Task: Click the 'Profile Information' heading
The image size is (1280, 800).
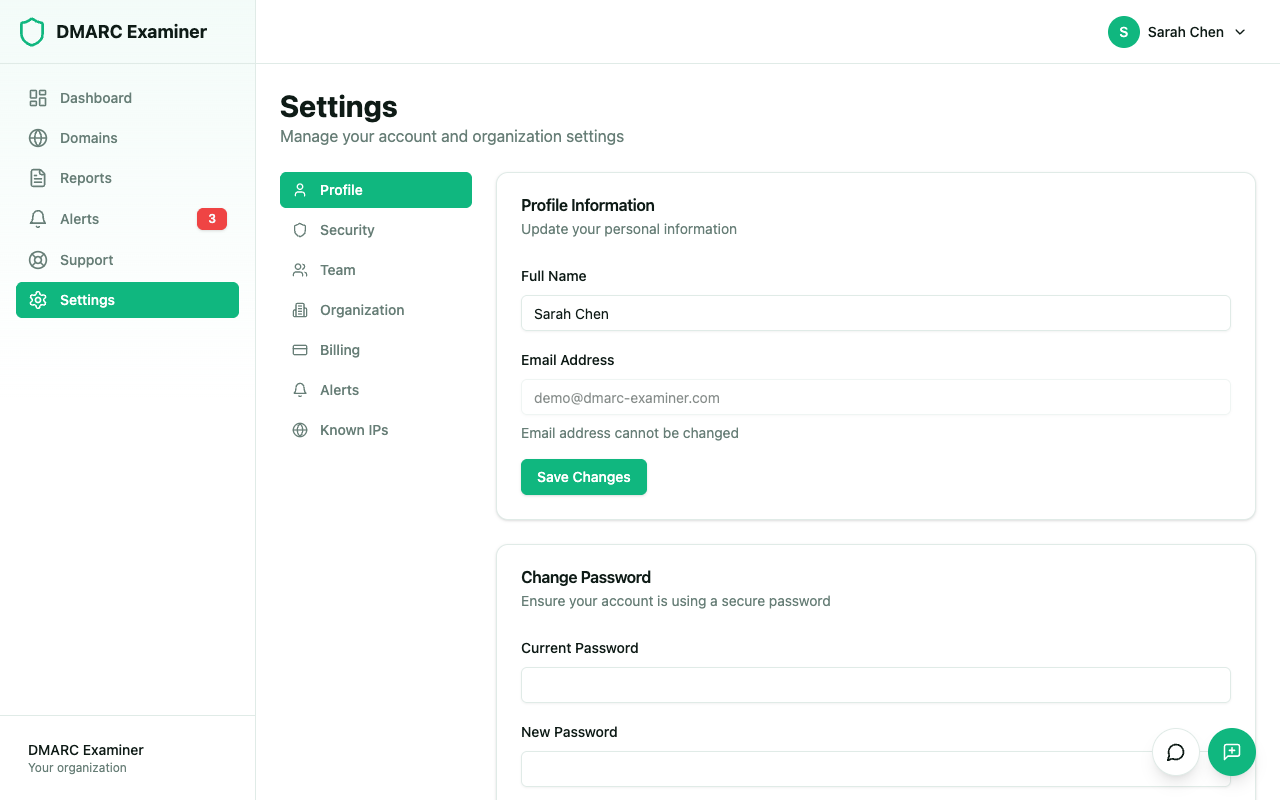Action: (588, 205)
